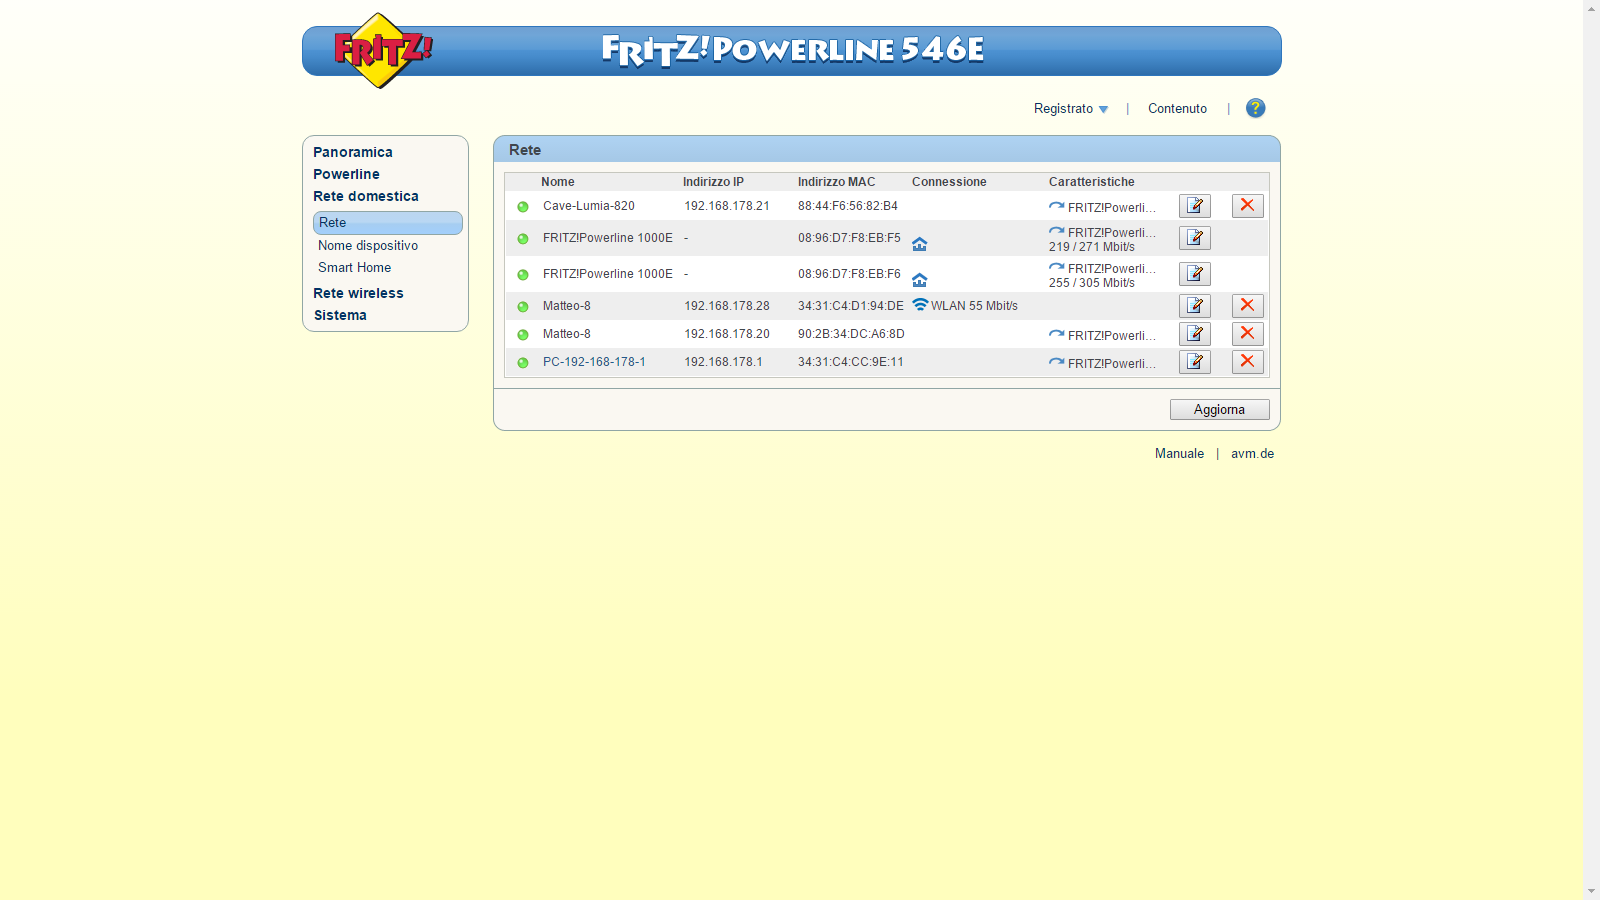Open the Powerline menu section
1600x900 pixels.
click(346, 174)
